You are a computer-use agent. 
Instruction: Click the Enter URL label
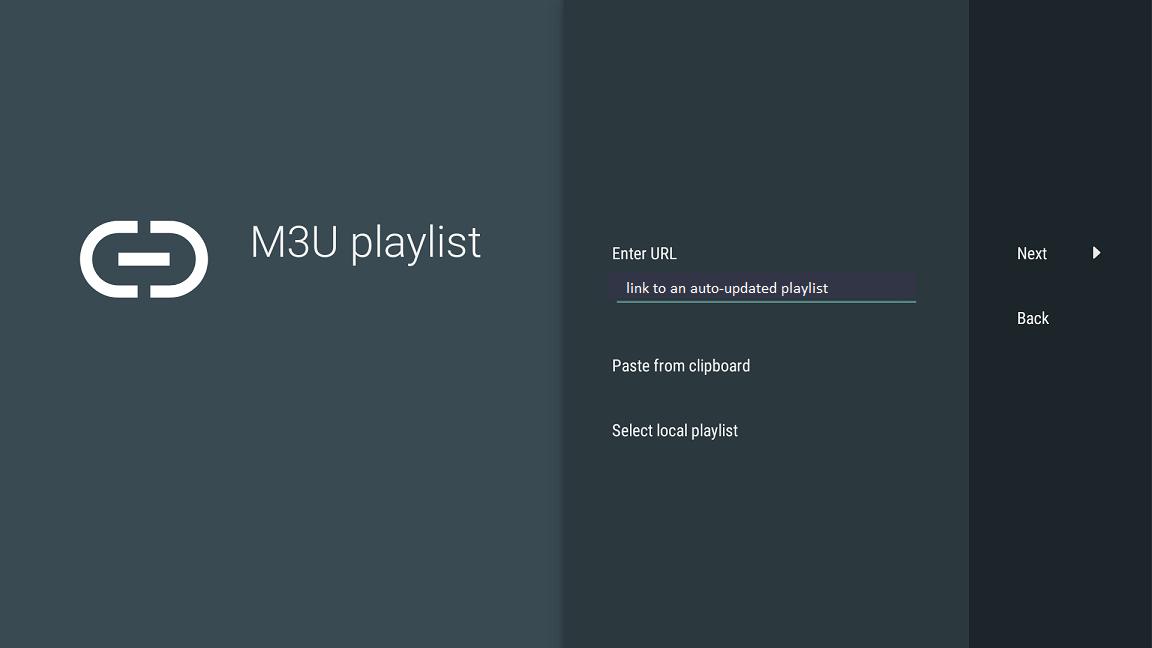coord(644,253)
